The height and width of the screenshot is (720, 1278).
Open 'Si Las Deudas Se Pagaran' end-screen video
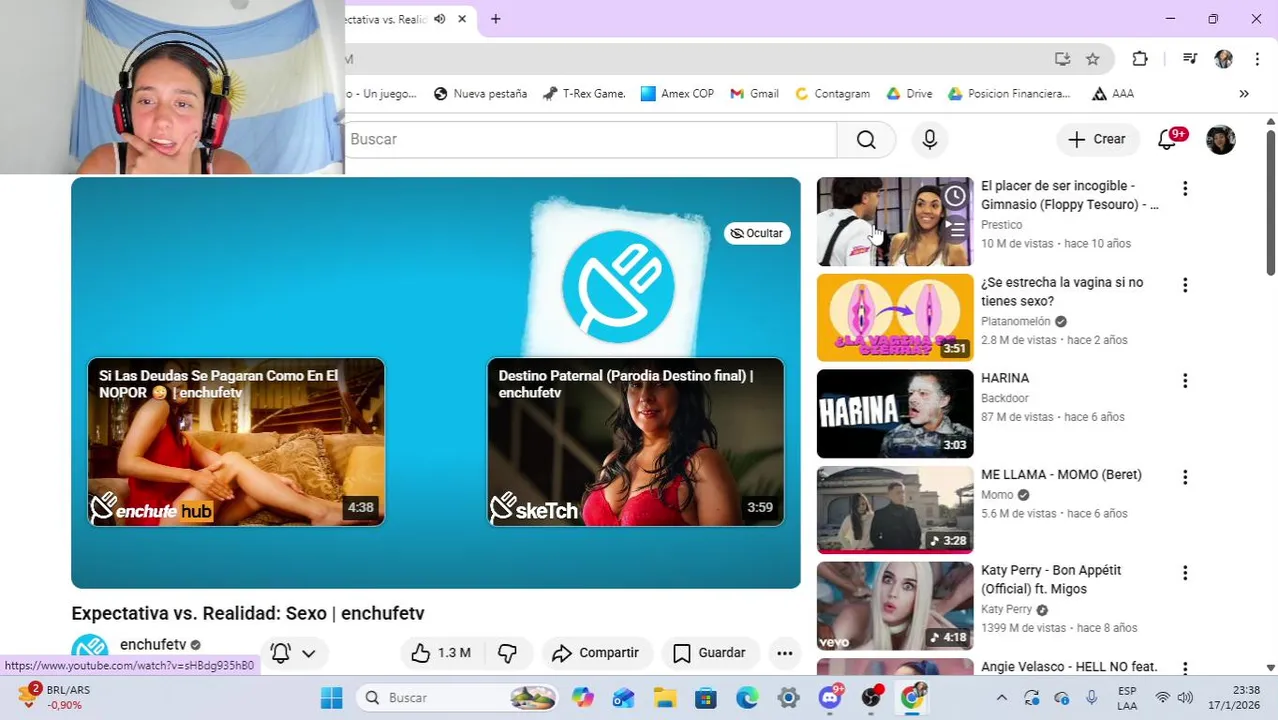click(236, 442)
